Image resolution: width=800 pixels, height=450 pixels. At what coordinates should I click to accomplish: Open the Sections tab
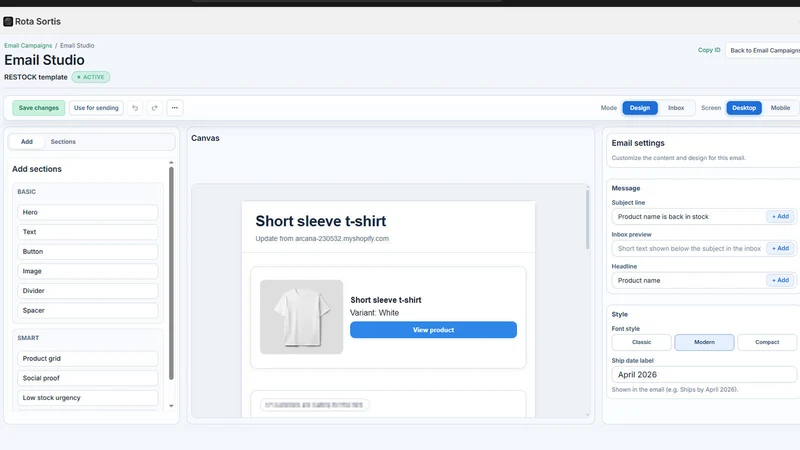63,142
